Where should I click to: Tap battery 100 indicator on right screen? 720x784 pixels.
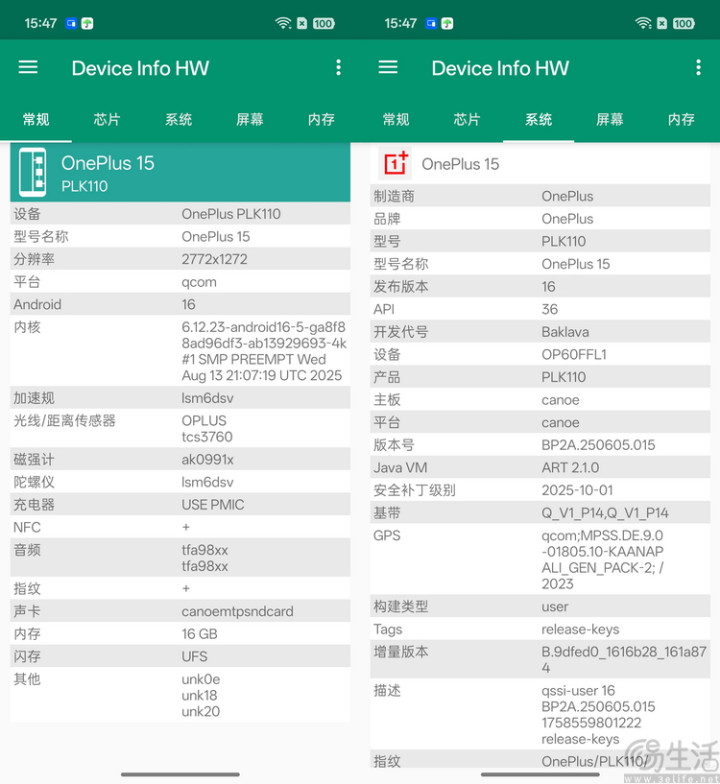(683, 24)
